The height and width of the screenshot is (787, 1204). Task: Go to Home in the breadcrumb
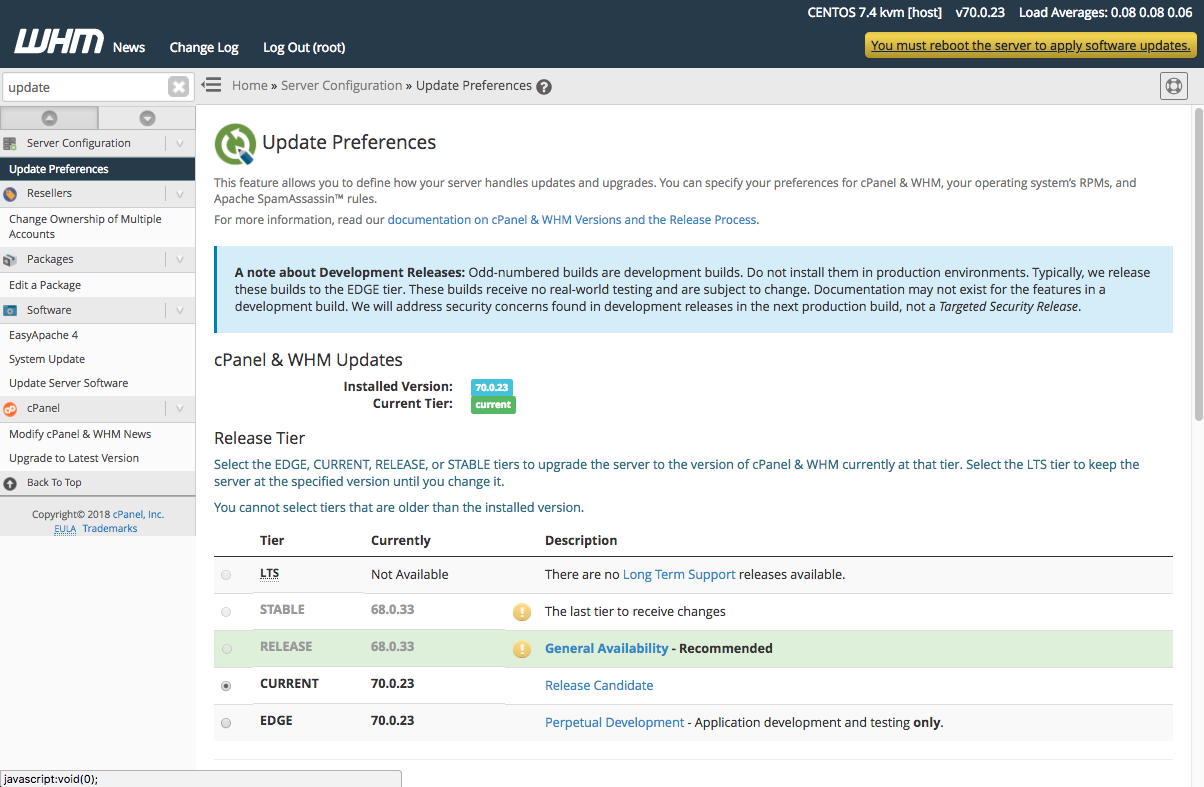point(250,86)
